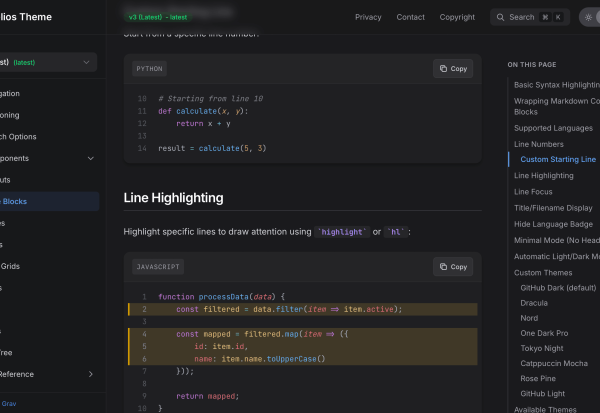The width and height of the screenshot is (600, 413).
Task: Click the search magnifier icon
Action: point(500,17)
